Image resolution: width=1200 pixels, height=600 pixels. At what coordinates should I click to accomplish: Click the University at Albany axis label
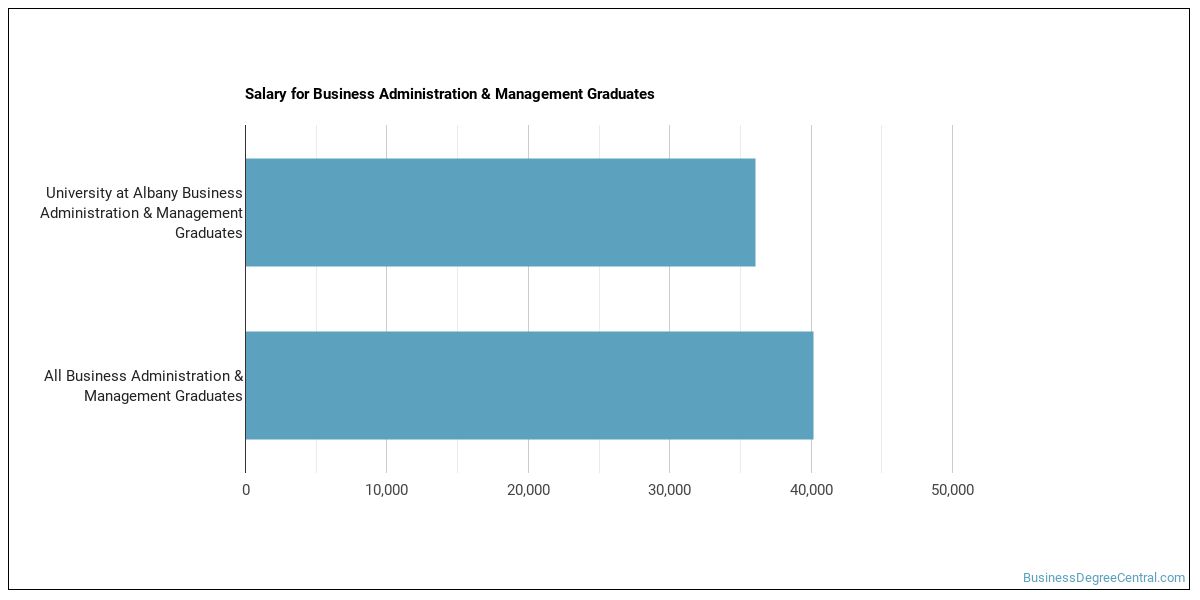click(142, 212)
